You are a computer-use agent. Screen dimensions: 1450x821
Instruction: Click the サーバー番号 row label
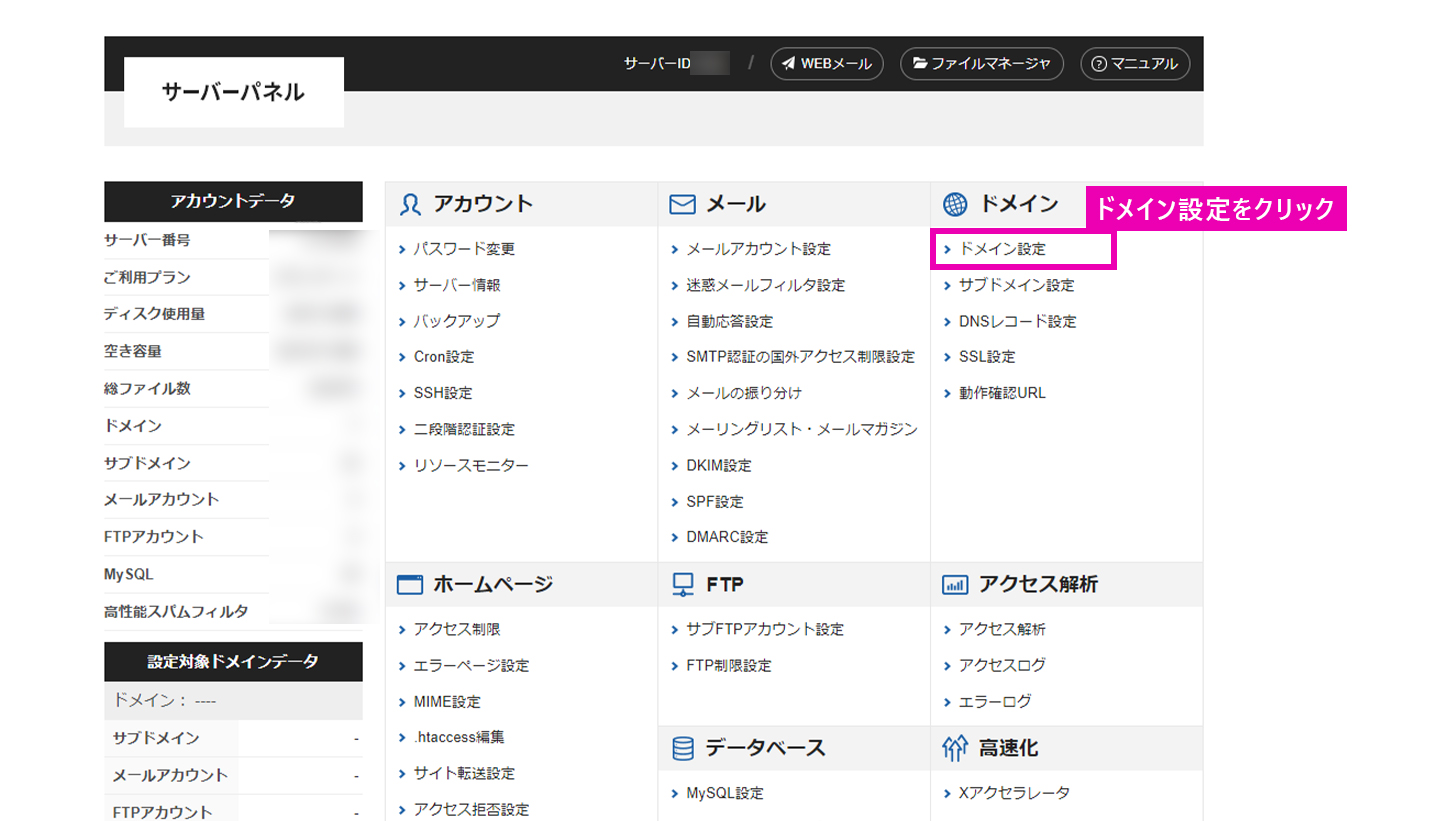pos(147,240)
